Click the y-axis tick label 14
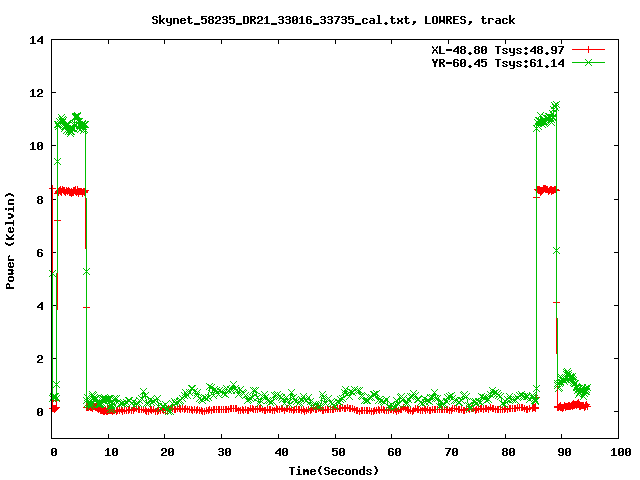The height and width of the screenshot is (480, 640). tap(37, 40)
